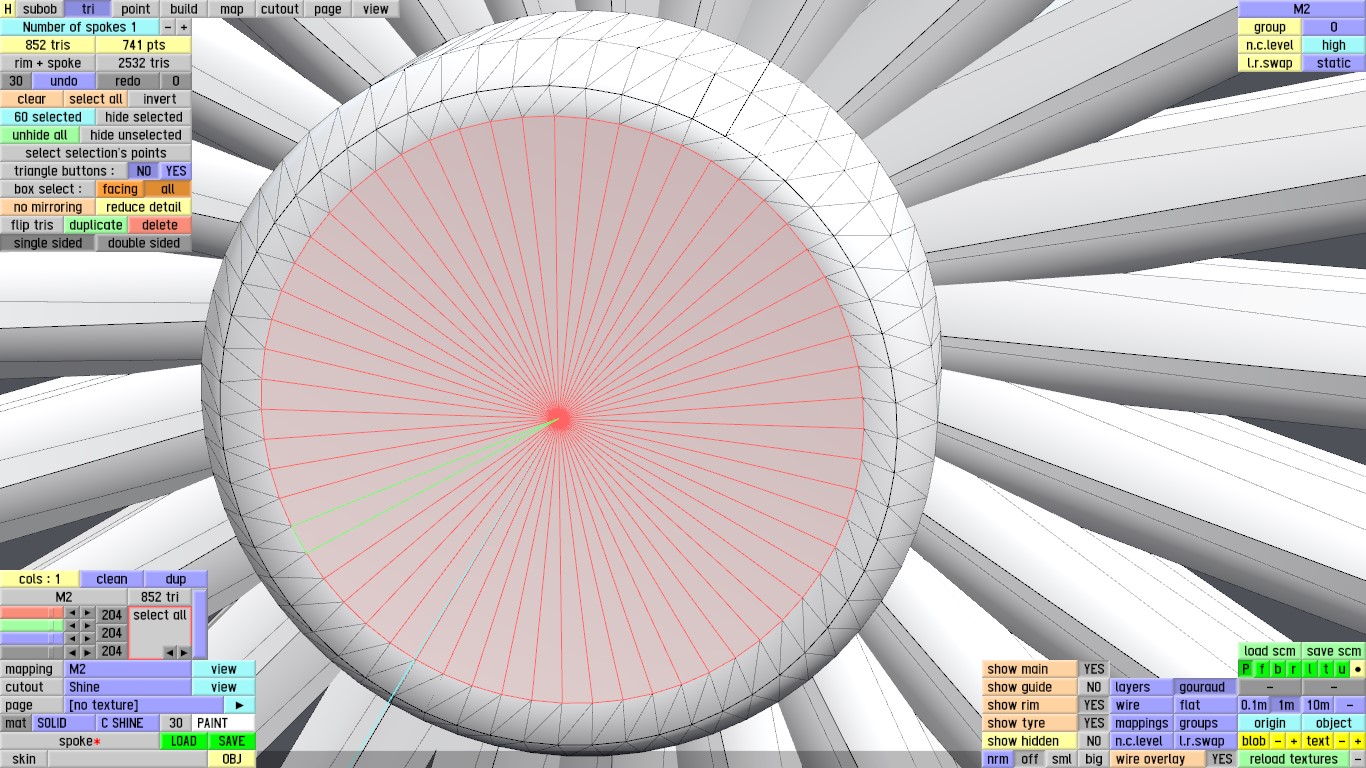This screenshot has width=1366, height=768.
Task: Decrease the number of spokes with minus
Action: (x=167, y=27)
